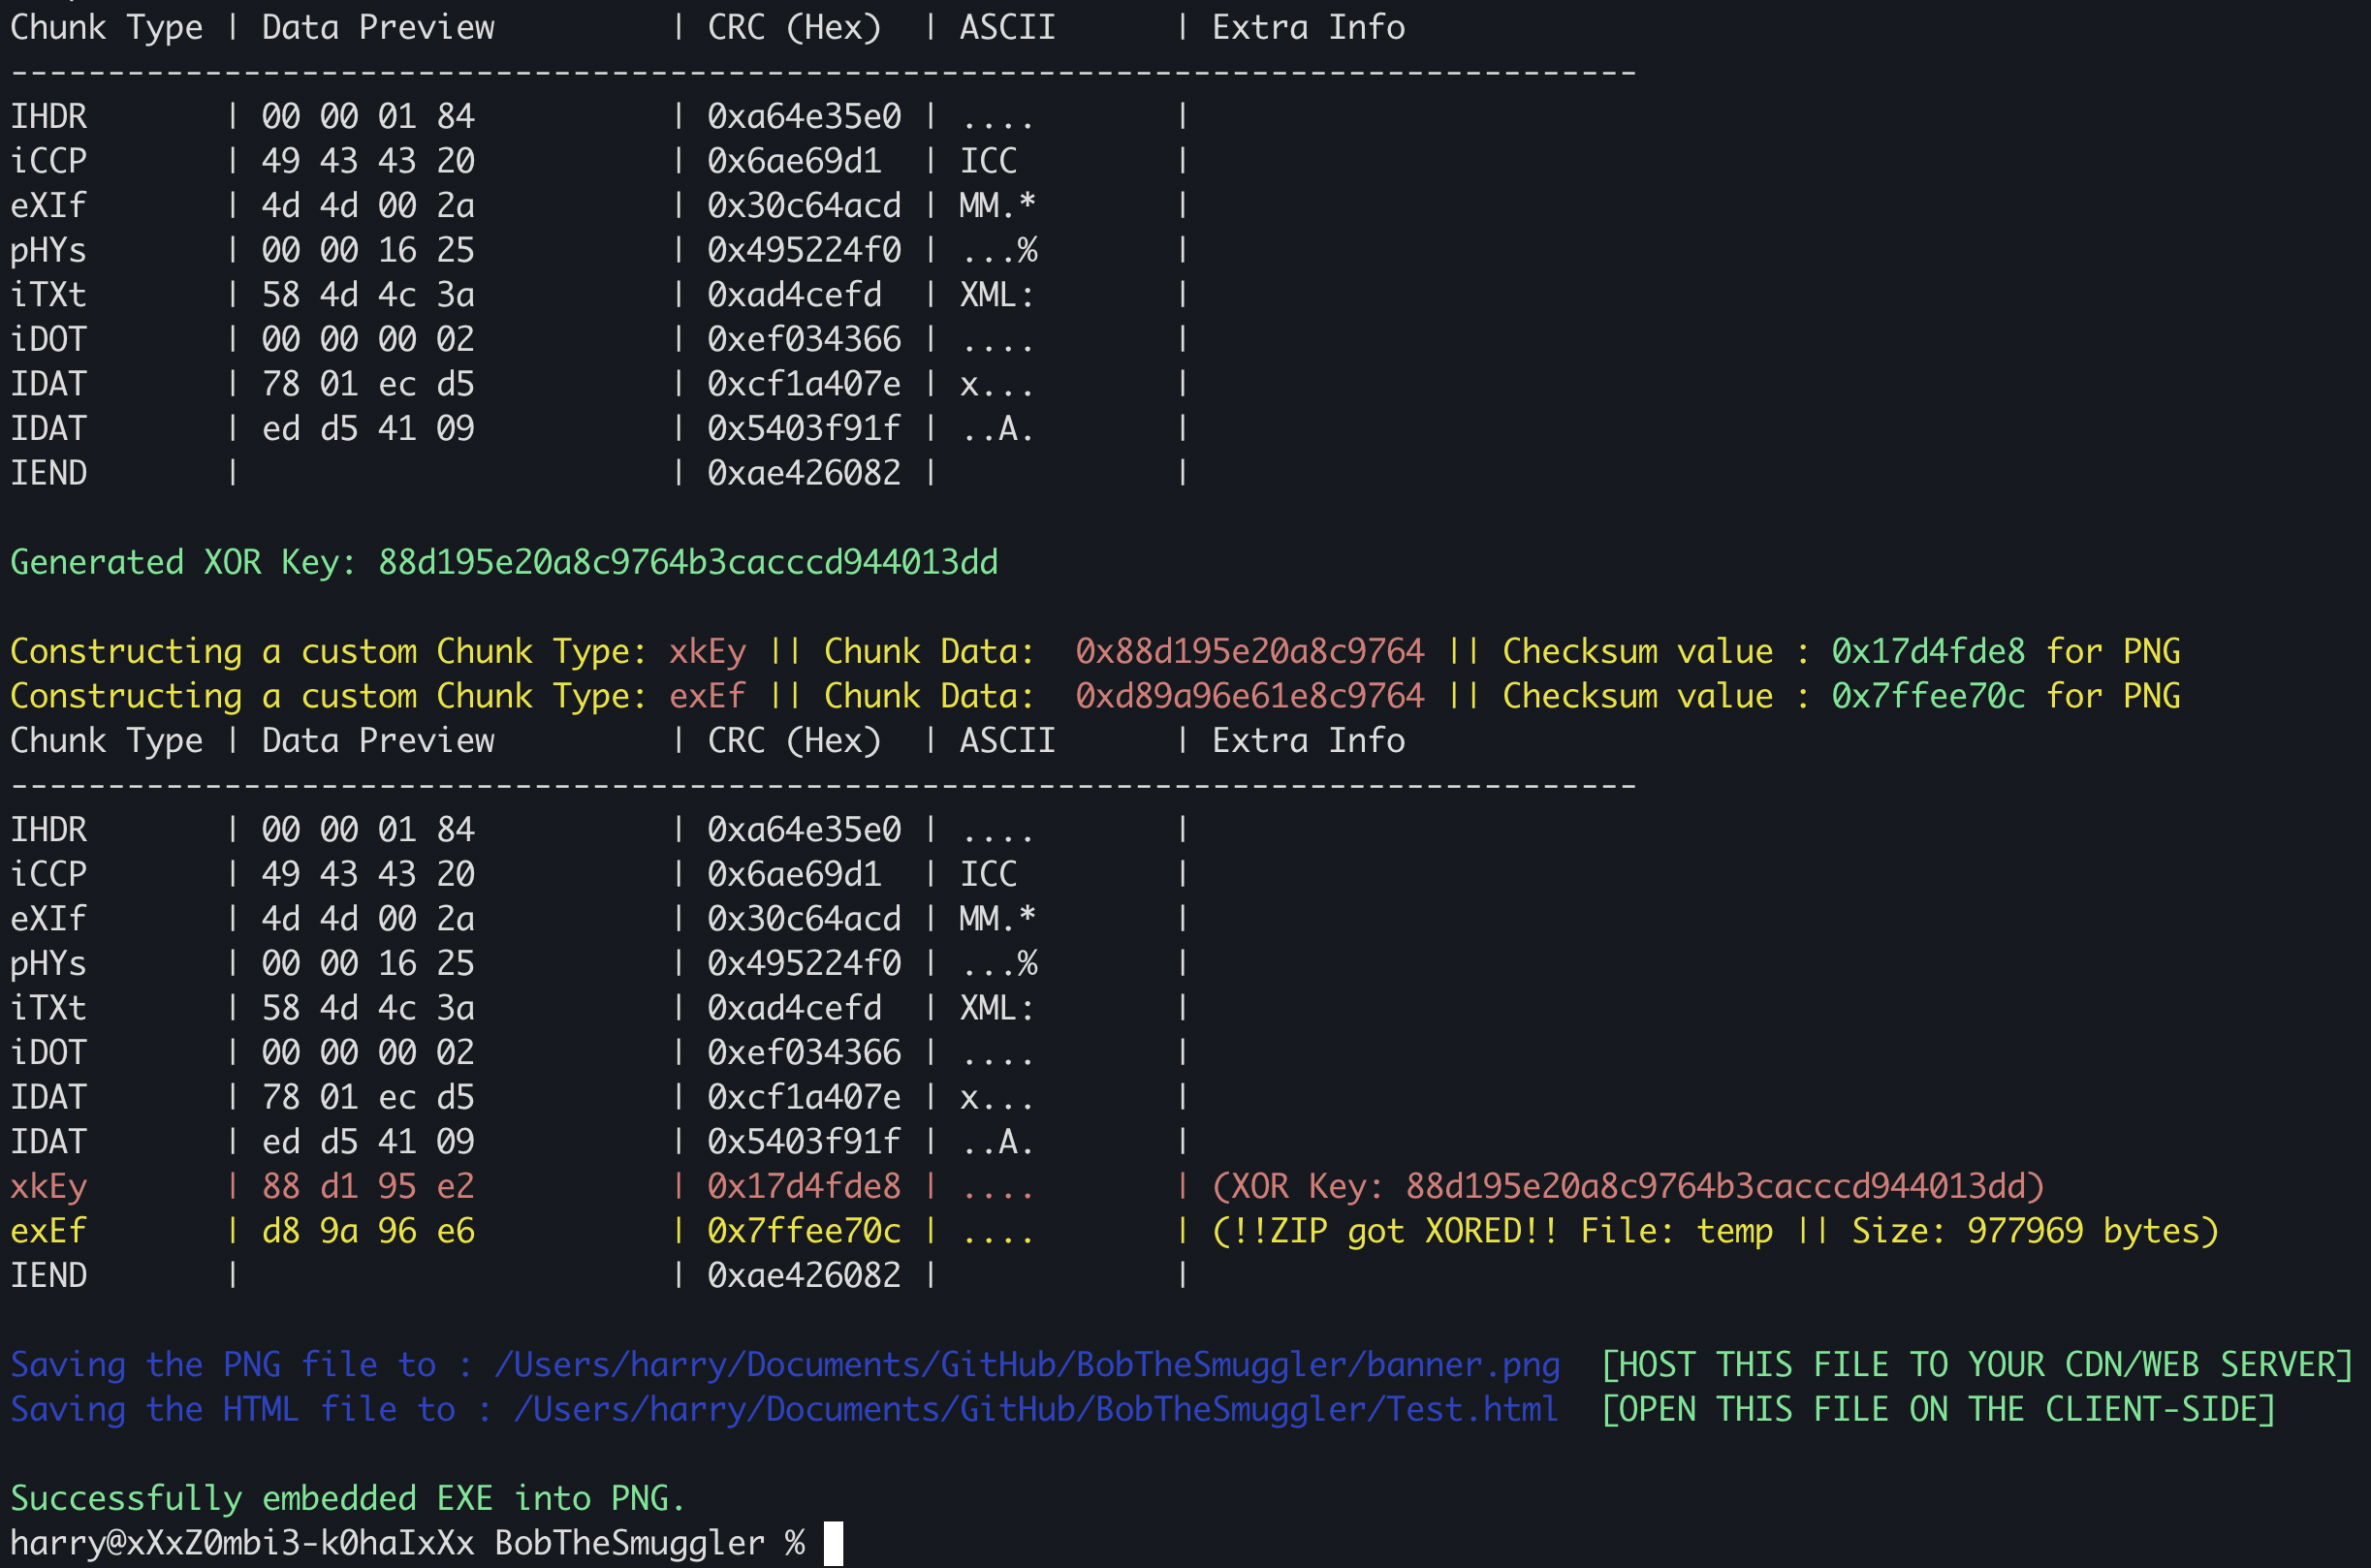The width and height of the screenshot is (2371, 1568).
Task: Click the first table's CRC (Hex) header
Action: coord(794,28)
